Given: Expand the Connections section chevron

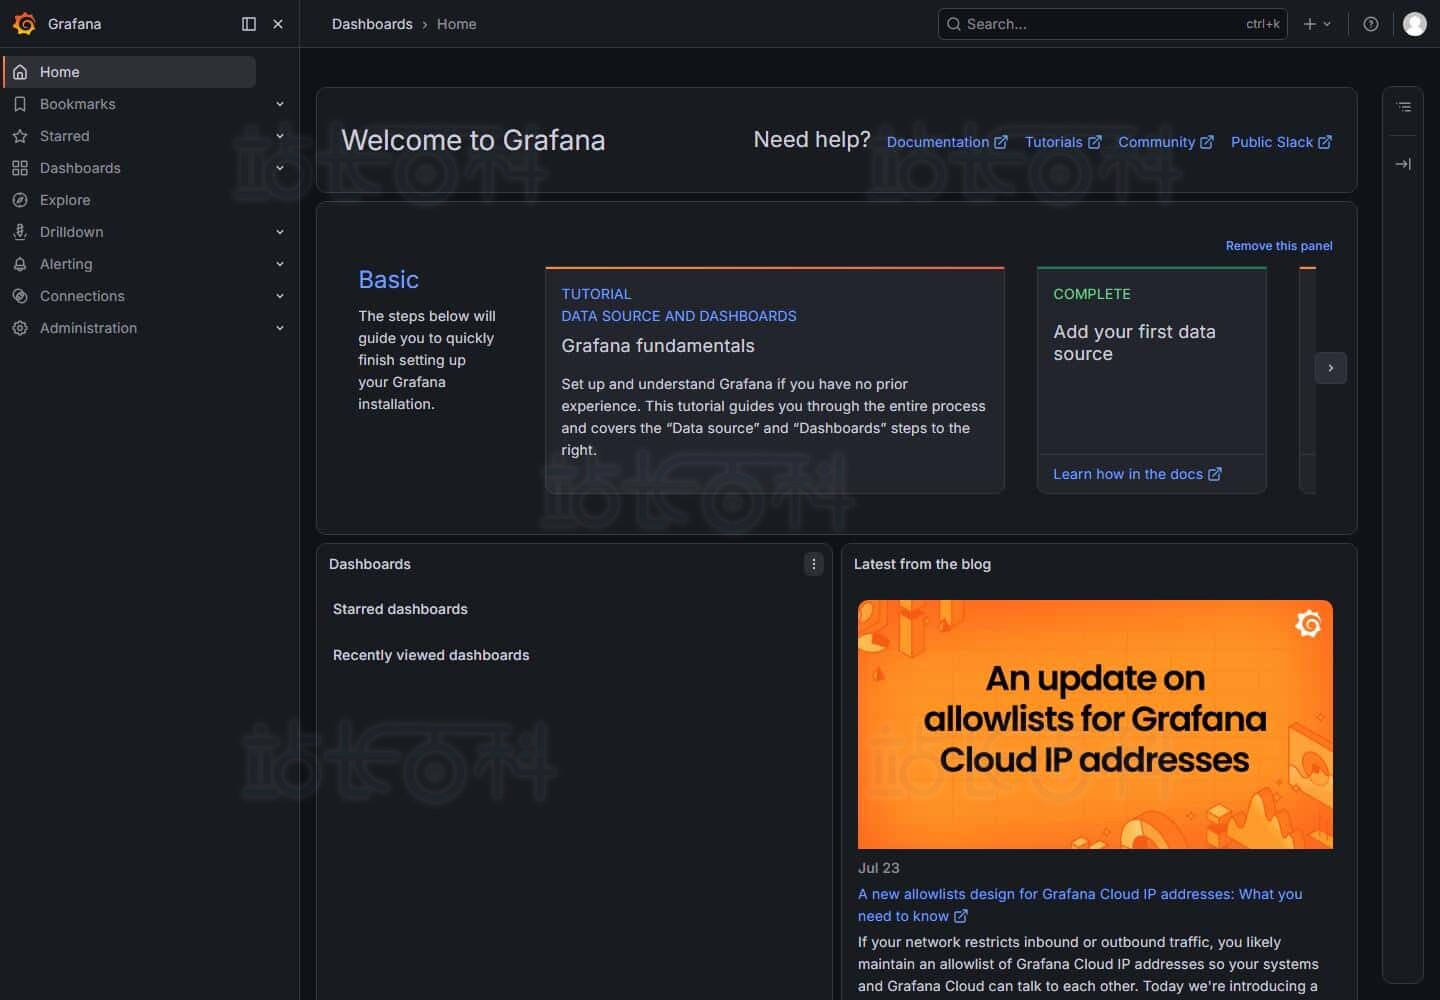Looking at the screenshot, I should click(280, 296).
